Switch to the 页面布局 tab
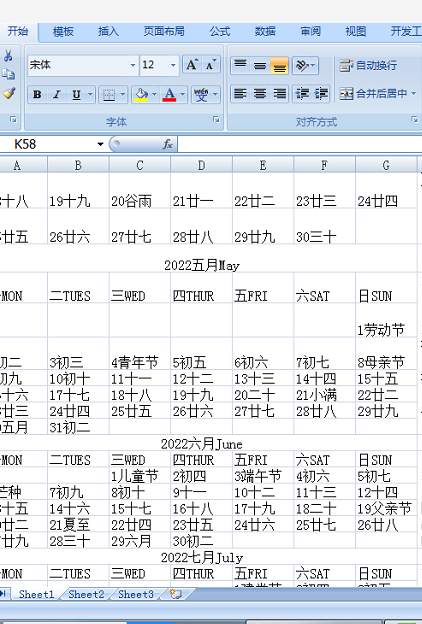The image size is (422, 624). click(164, 31)
